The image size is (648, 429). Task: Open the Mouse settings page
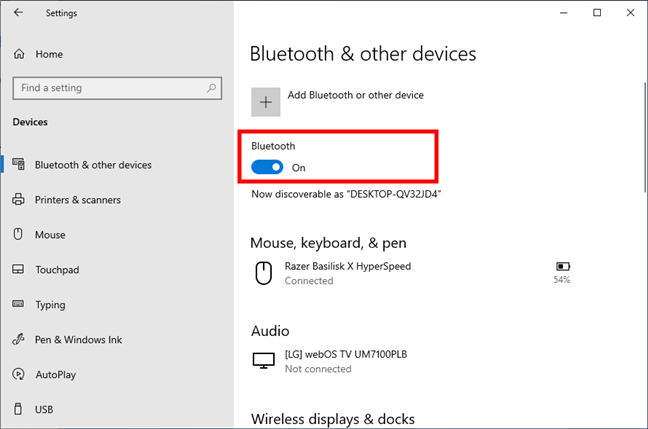(x=50, y=235)
